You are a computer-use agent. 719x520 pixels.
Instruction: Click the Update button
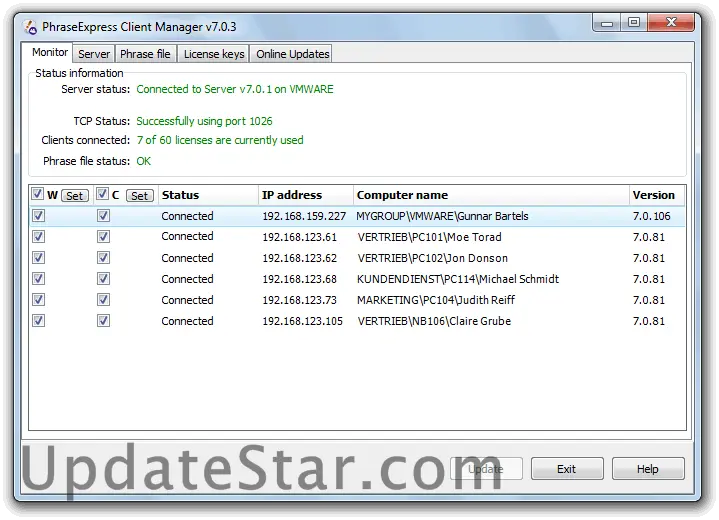(486, 469)
